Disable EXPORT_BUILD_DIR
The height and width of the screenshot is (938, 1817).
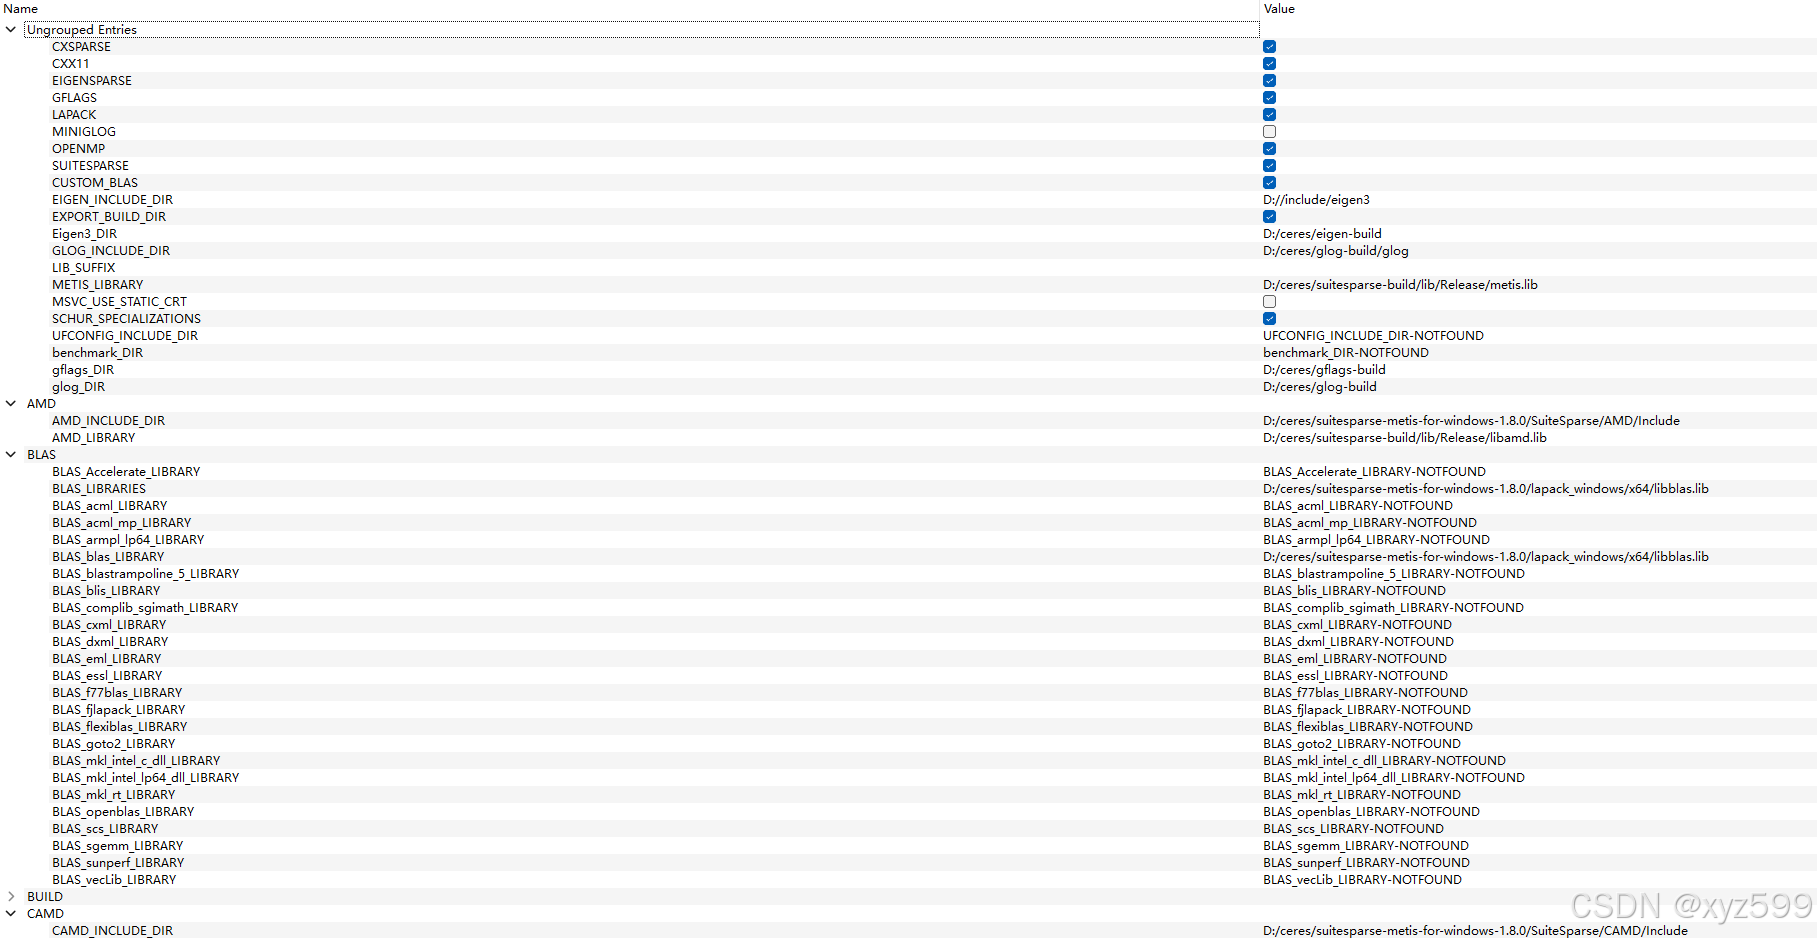[x=1269, y=216]
